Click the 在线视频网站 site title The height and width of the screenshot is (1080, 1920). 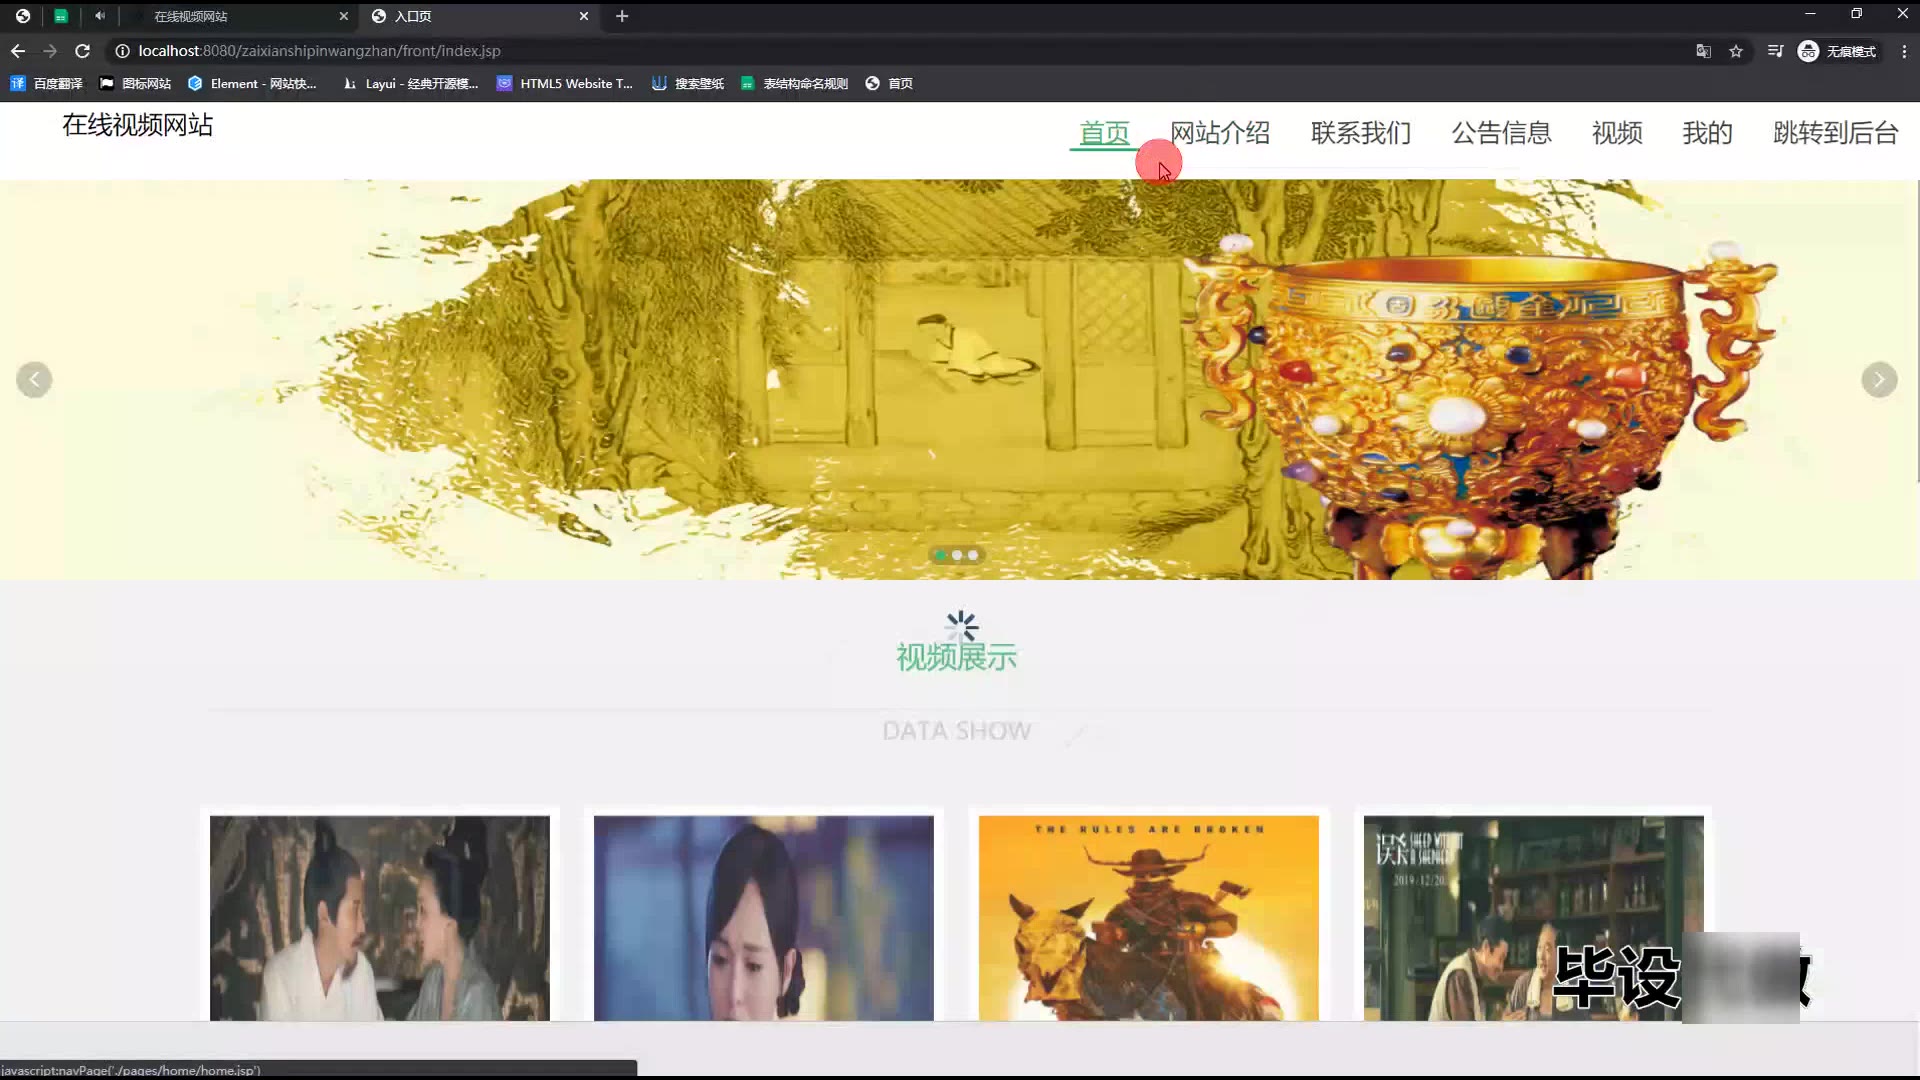pos(138,125)
